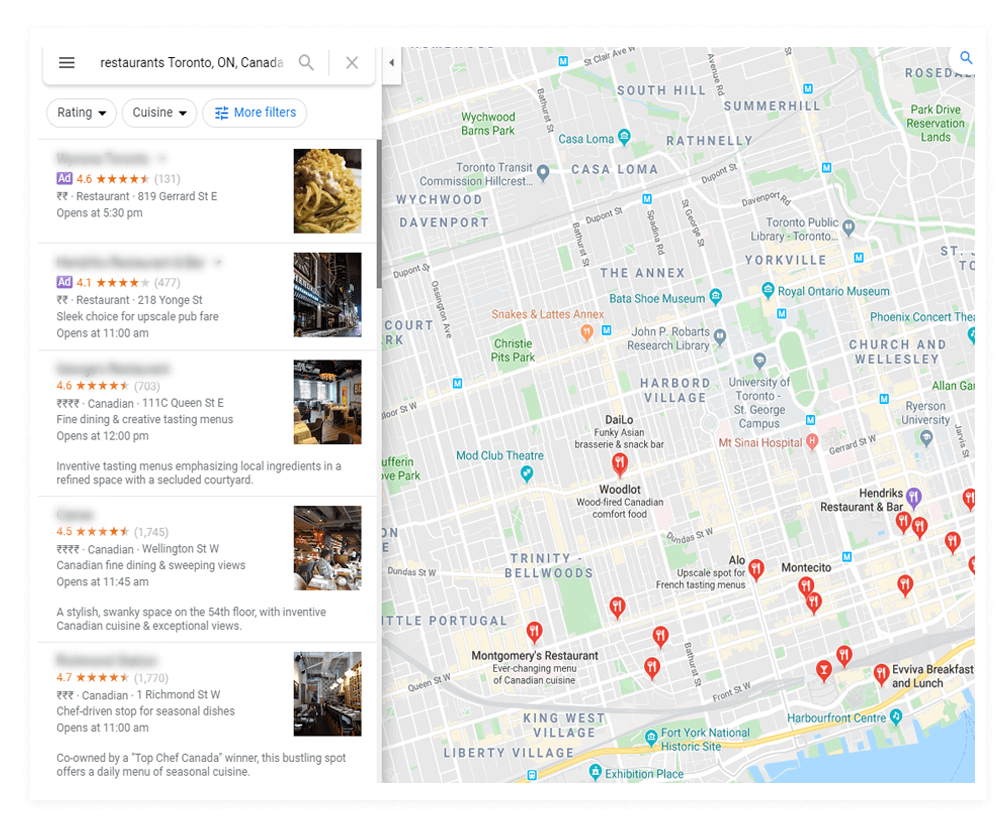
Task: Collapse the side panel arrow
Action: click(x=391, y=63)
